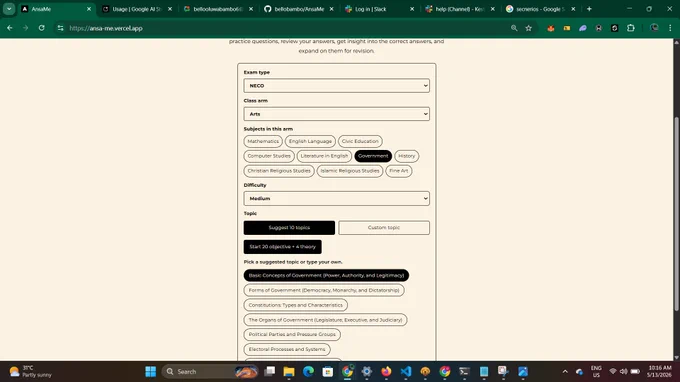680x382 pixels.
Task: Click the browser forward arrow
Action: click(x=26, y=28)
